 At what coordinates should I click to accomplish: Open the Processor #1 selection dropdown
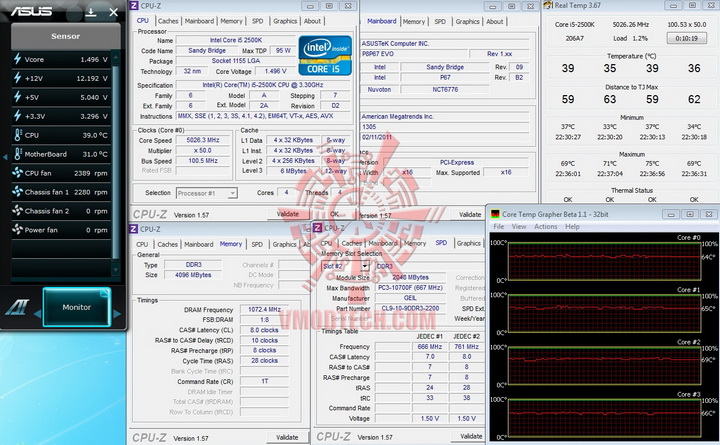tap(207, 193)
